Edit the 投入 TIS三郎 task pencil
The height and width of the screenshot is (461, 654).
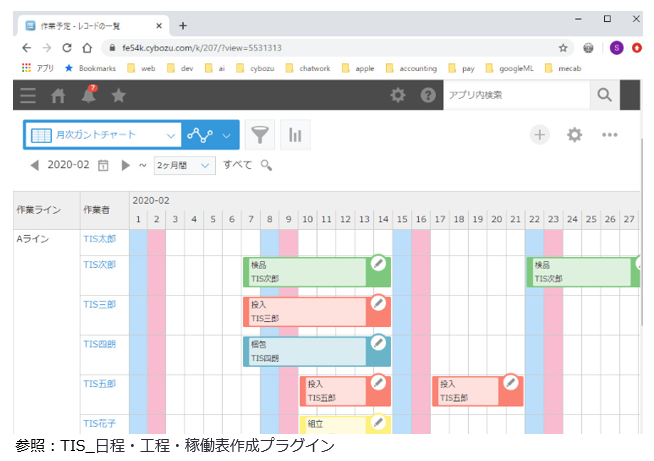point(378,303)
